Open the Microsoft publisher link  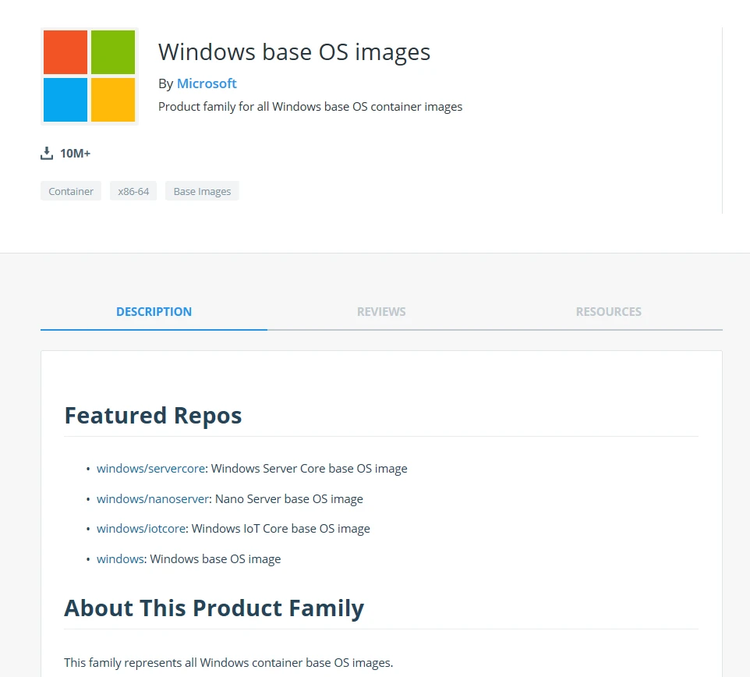coord(206,83)
